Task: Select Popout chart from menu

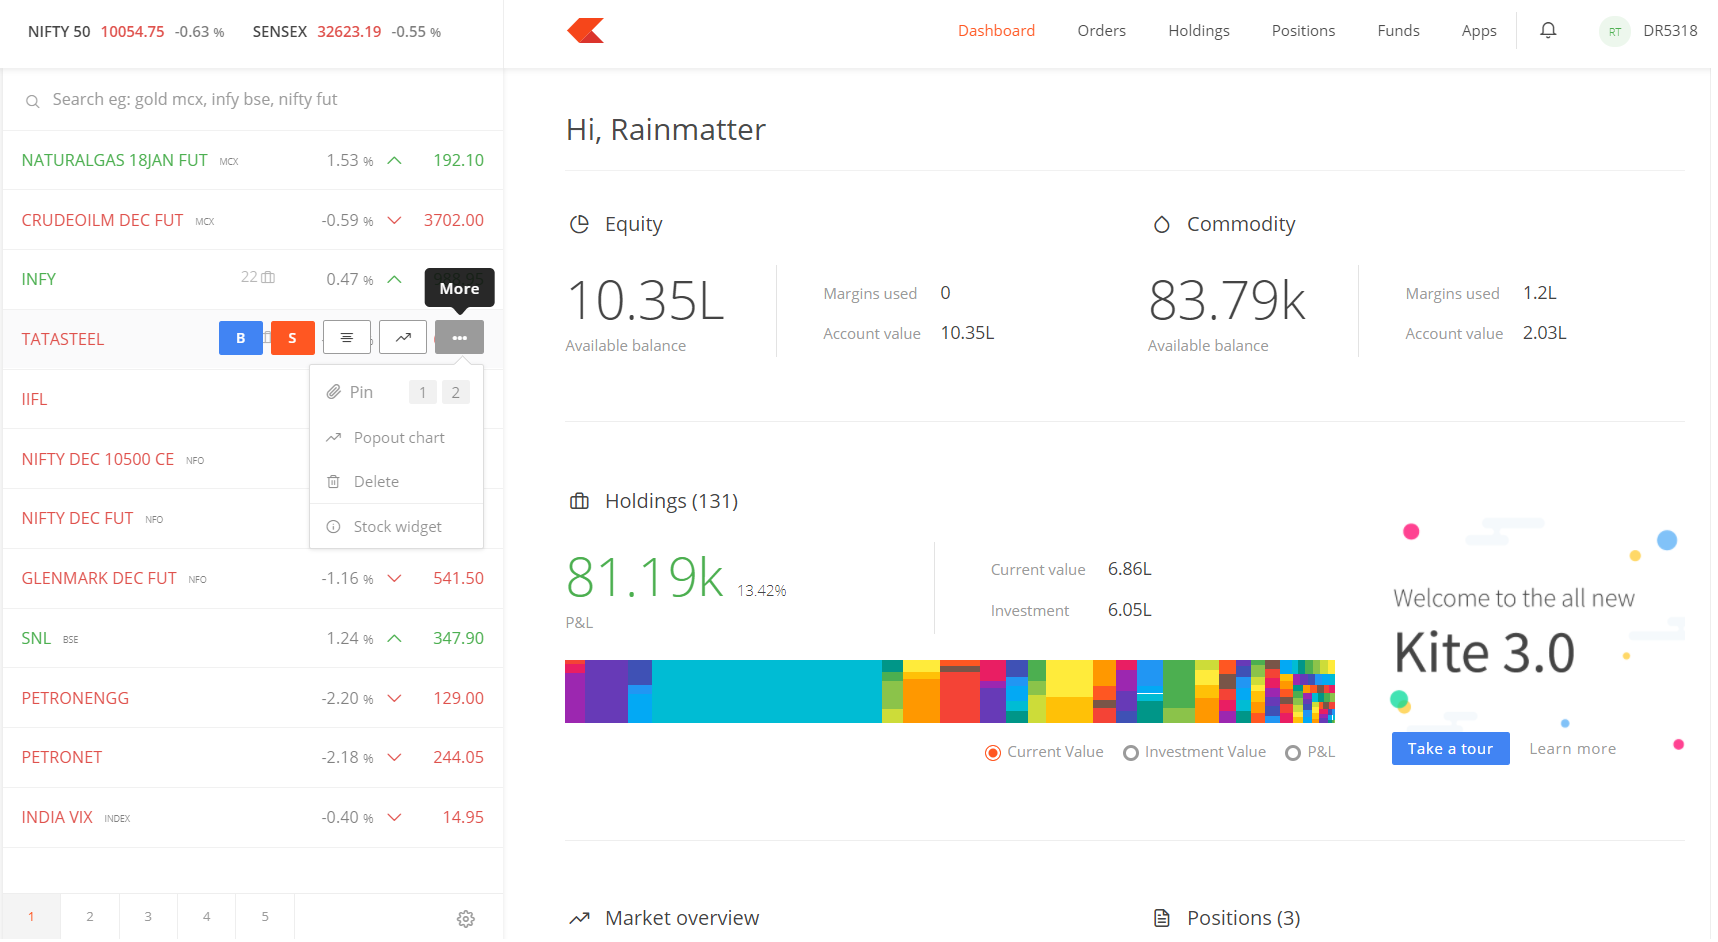Action: click(398, 439)
